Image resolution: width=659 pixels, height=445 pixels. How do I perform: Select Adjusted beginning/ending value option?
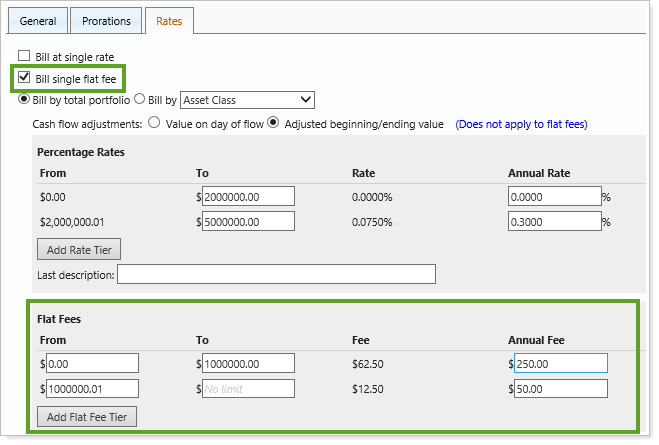274,124
